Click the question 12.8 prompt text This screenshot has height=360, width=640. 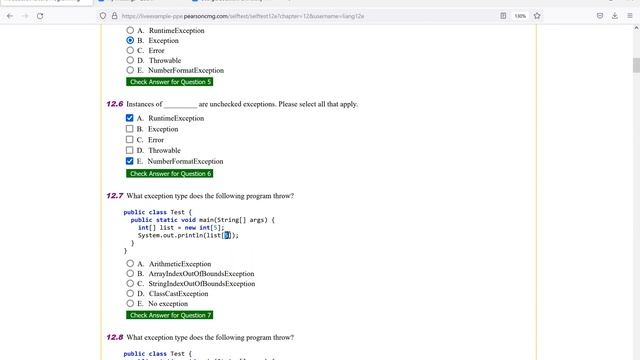coord(210,338)
